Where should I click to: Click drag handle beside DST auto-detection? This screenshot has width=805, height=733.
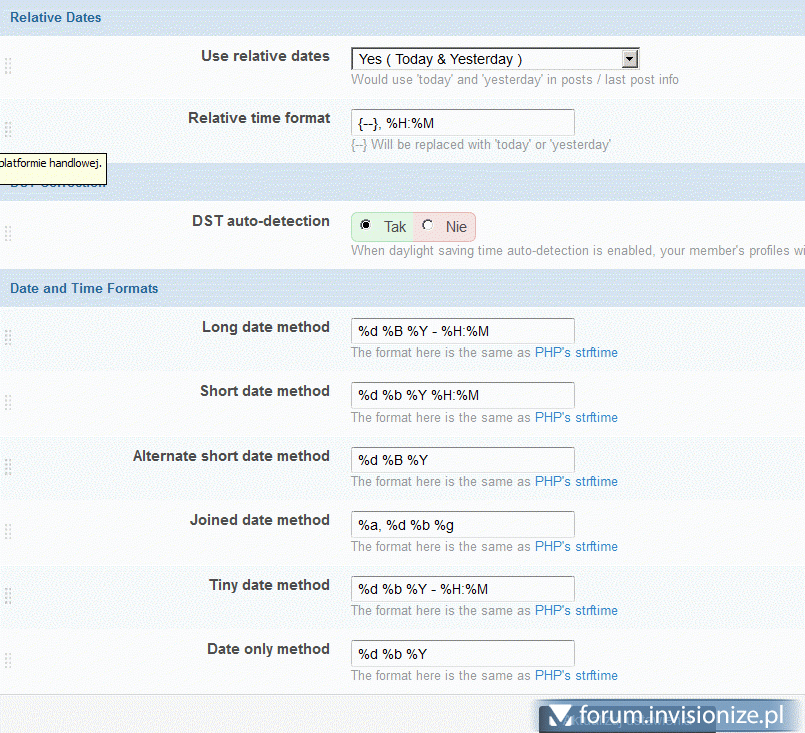8,233
